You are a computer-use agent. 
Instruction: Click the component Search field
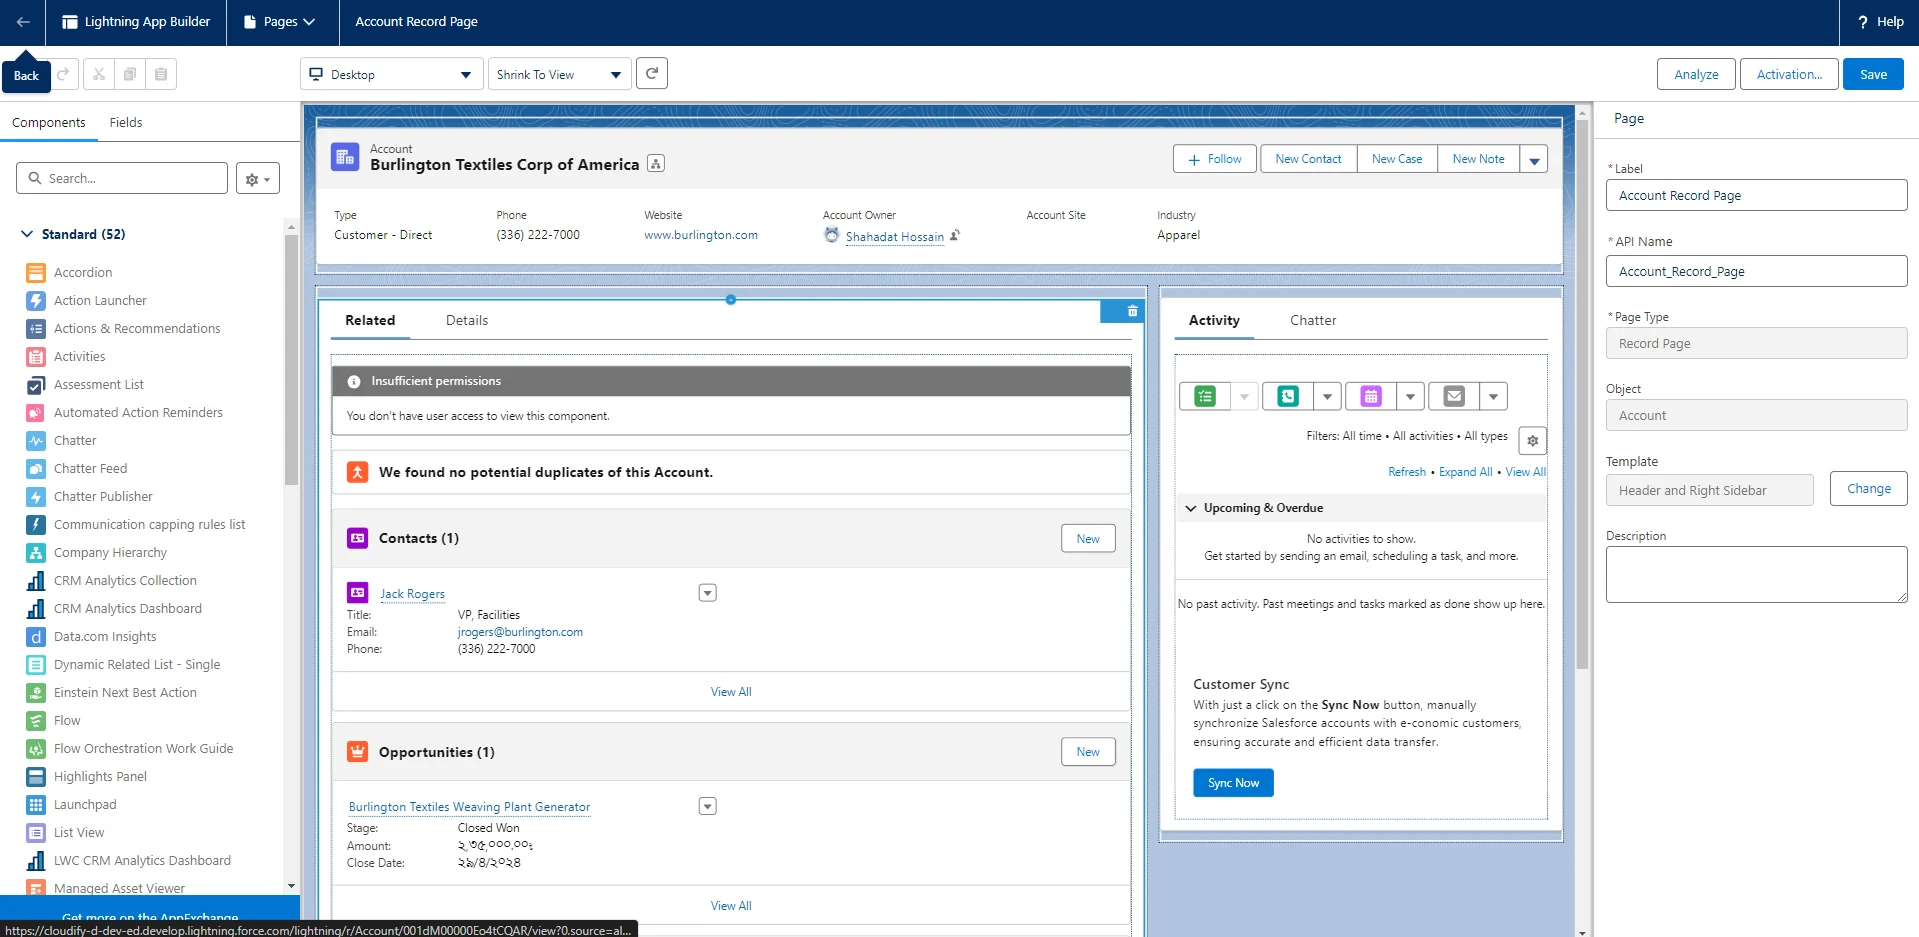[x=122, y=178]
